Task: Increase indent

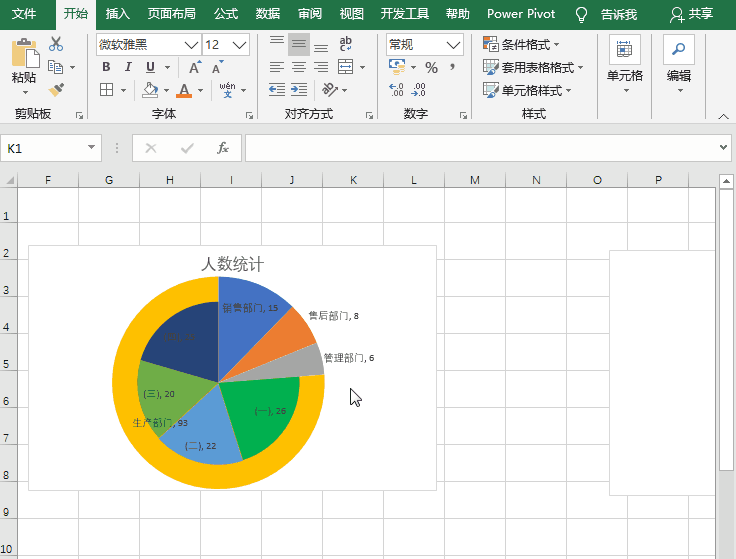Action: tap(299, 89)
